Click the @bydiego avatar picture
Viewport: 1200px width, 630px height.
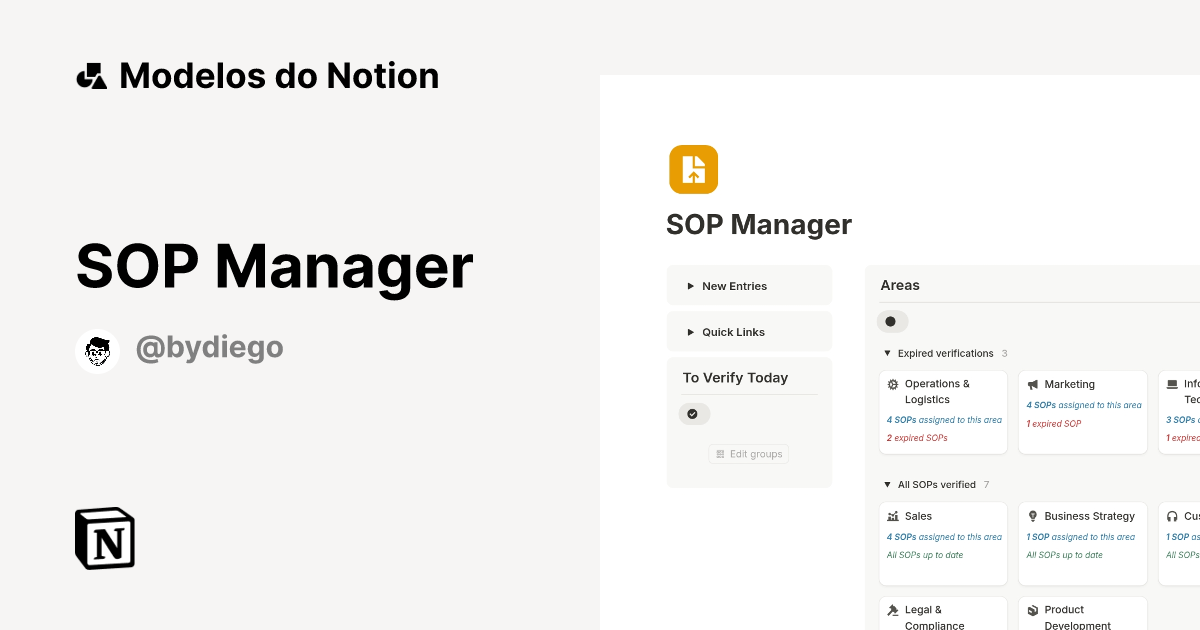click(97, 350)
